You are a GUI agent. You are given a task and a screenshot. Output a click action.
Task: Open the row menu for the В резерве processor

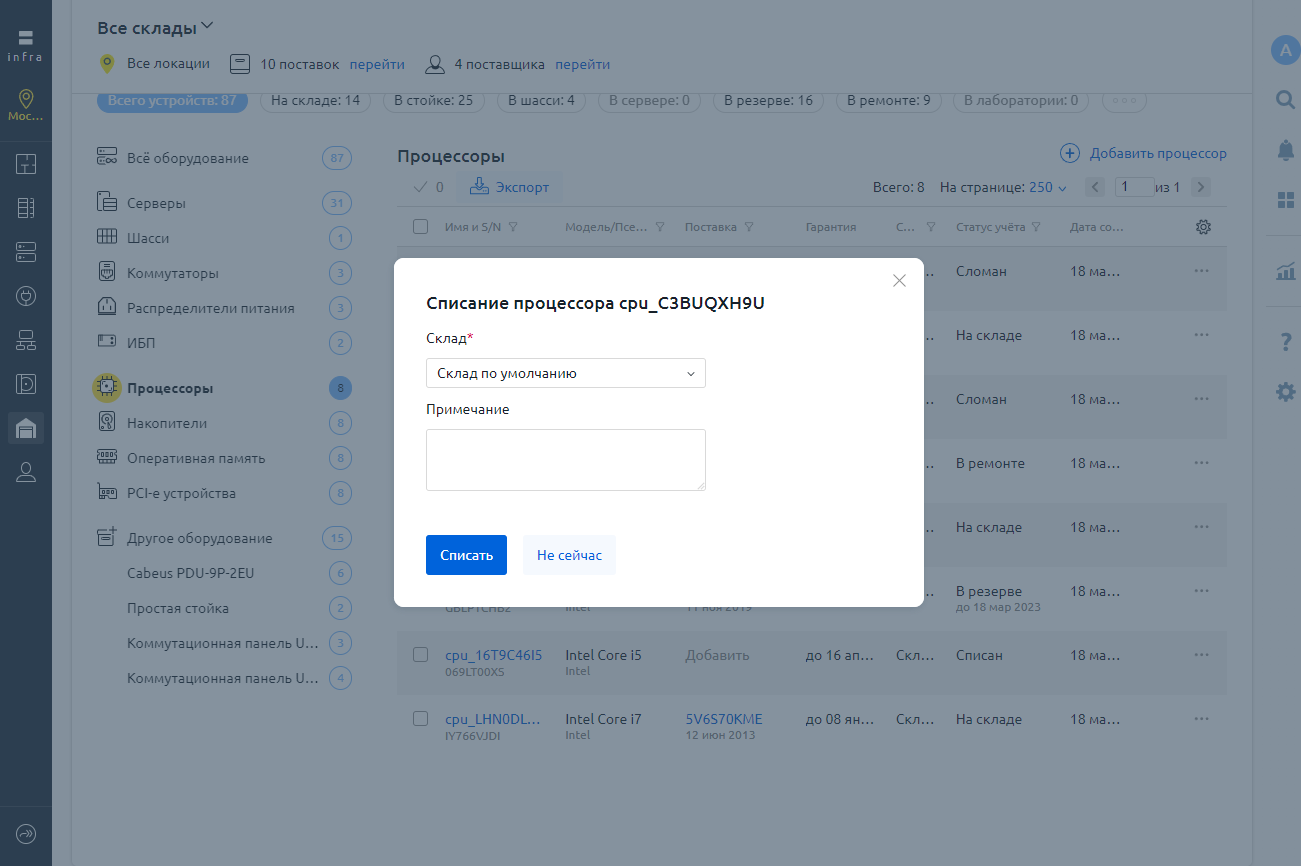(x=1202, y=591)
